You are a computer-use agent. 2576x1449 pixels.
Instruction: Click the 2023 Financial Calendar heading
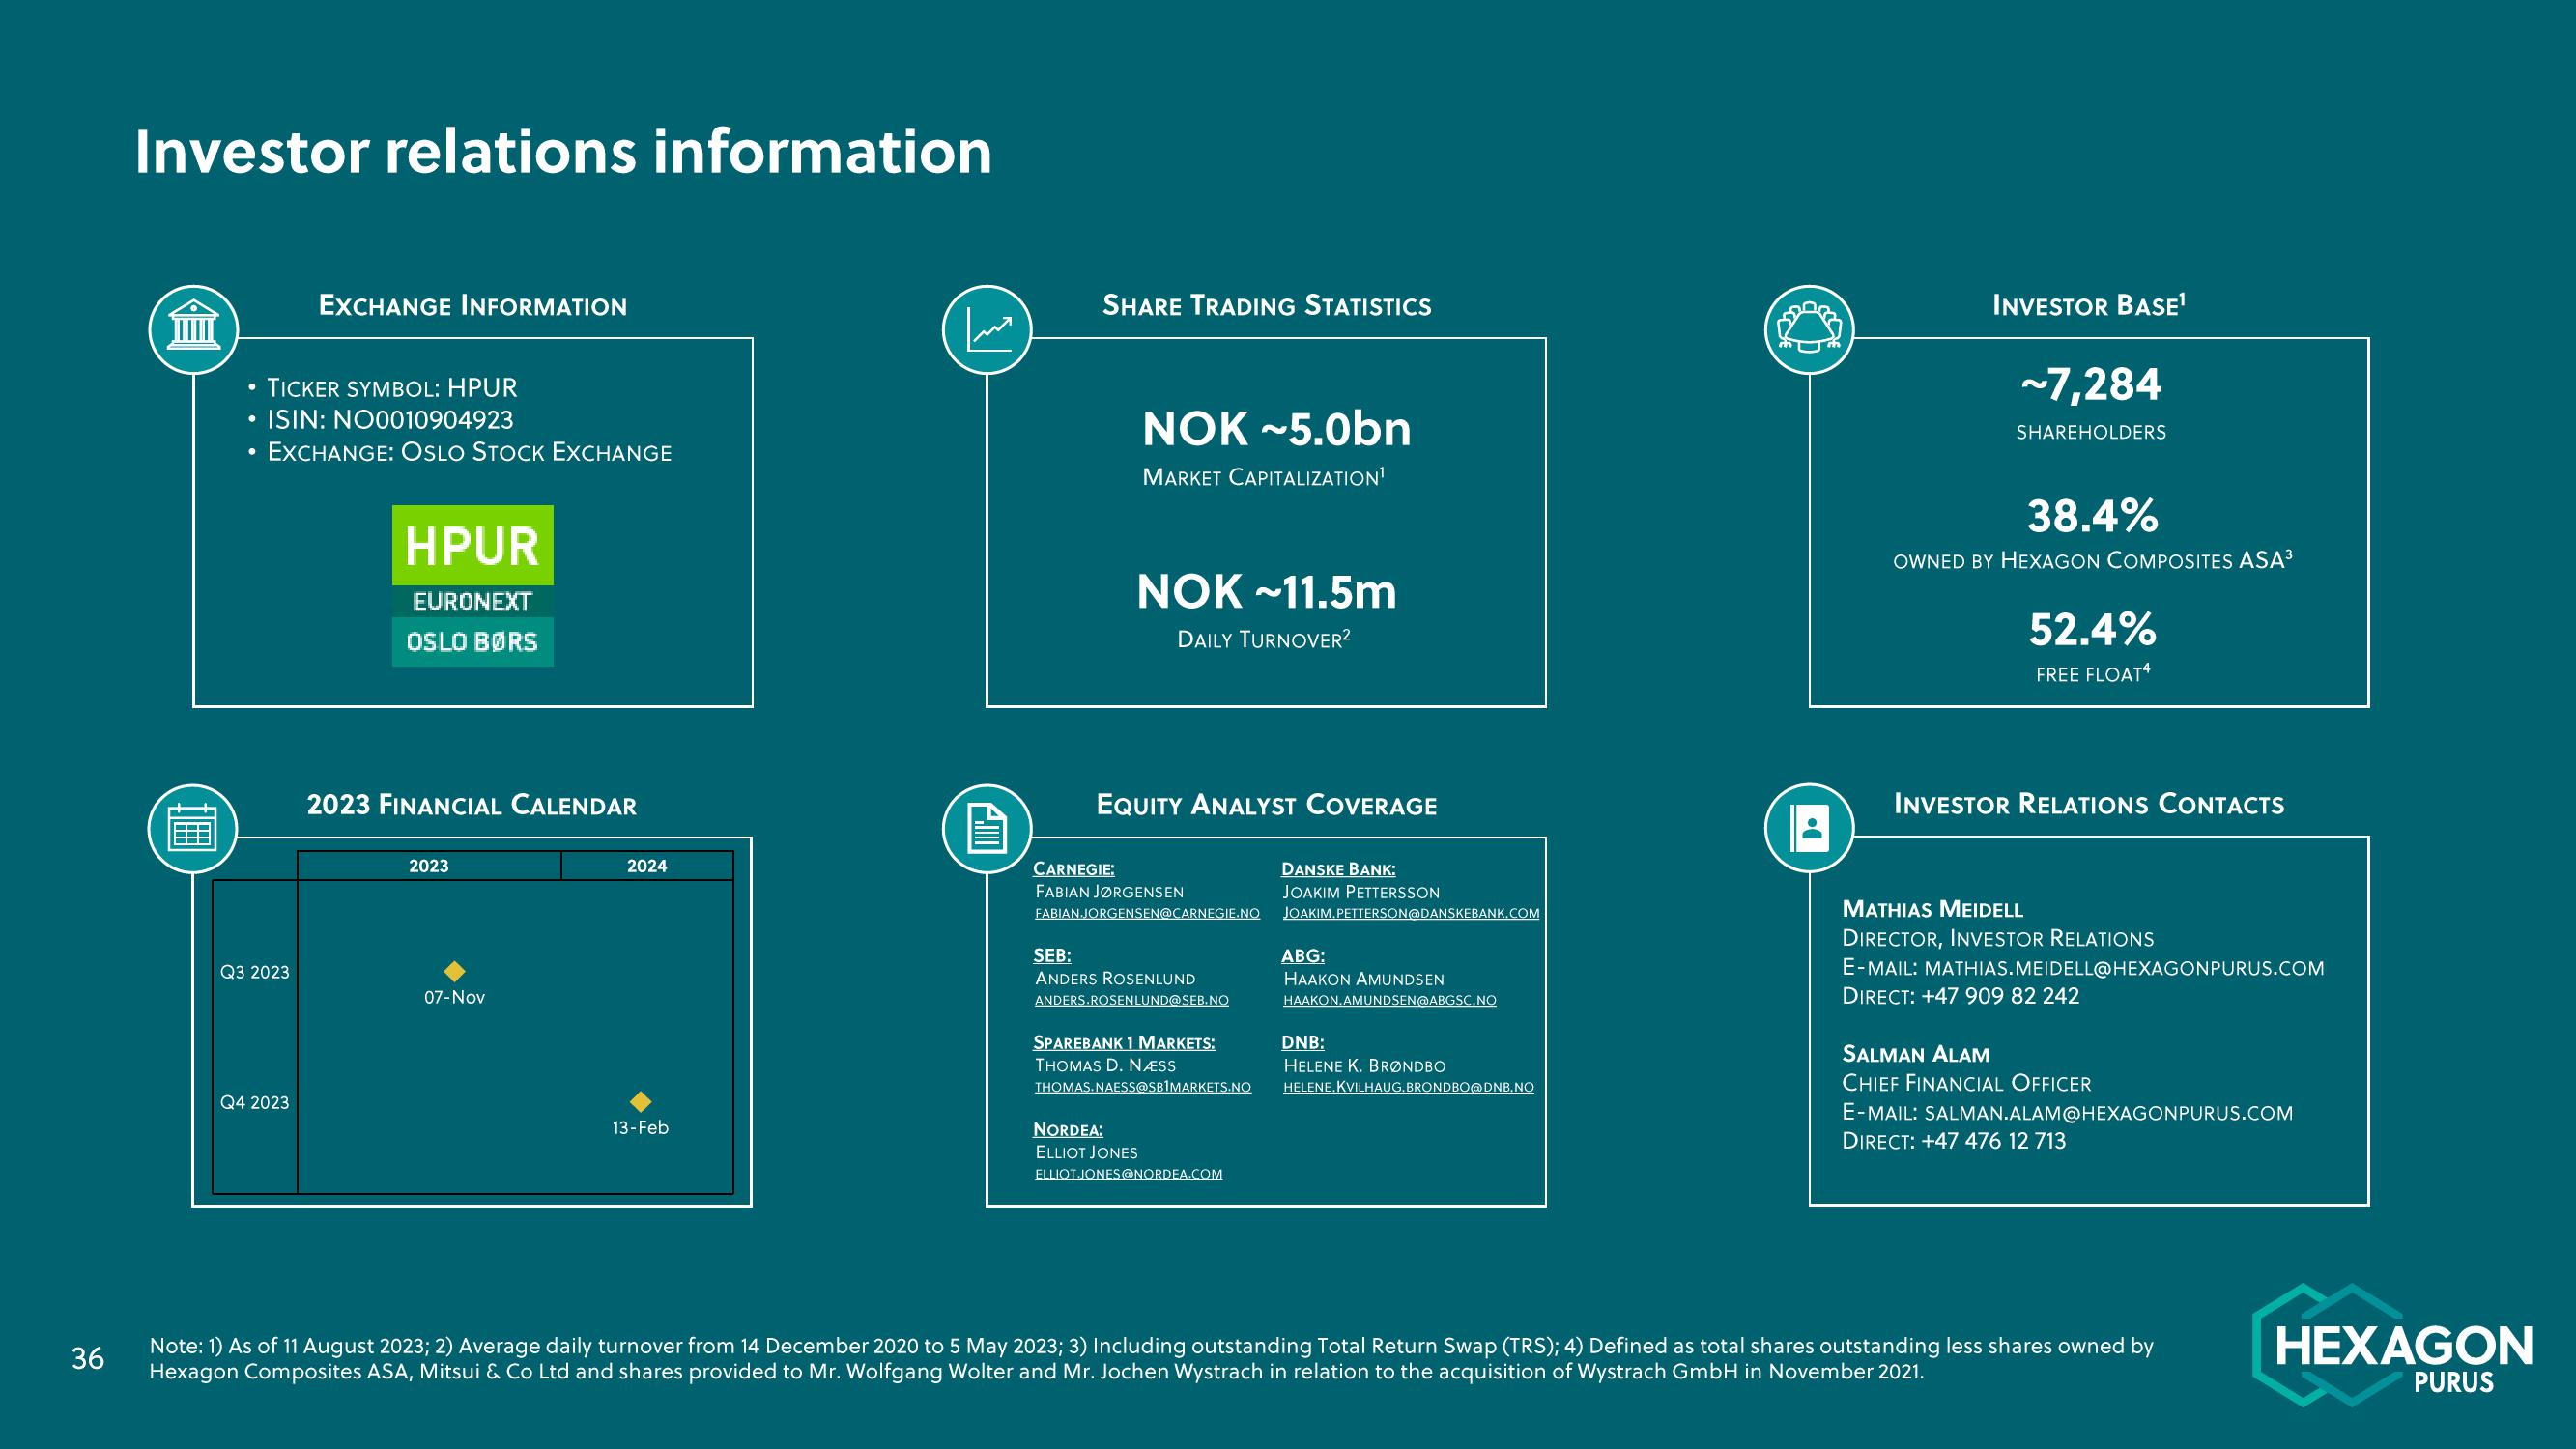coord(472,805)
